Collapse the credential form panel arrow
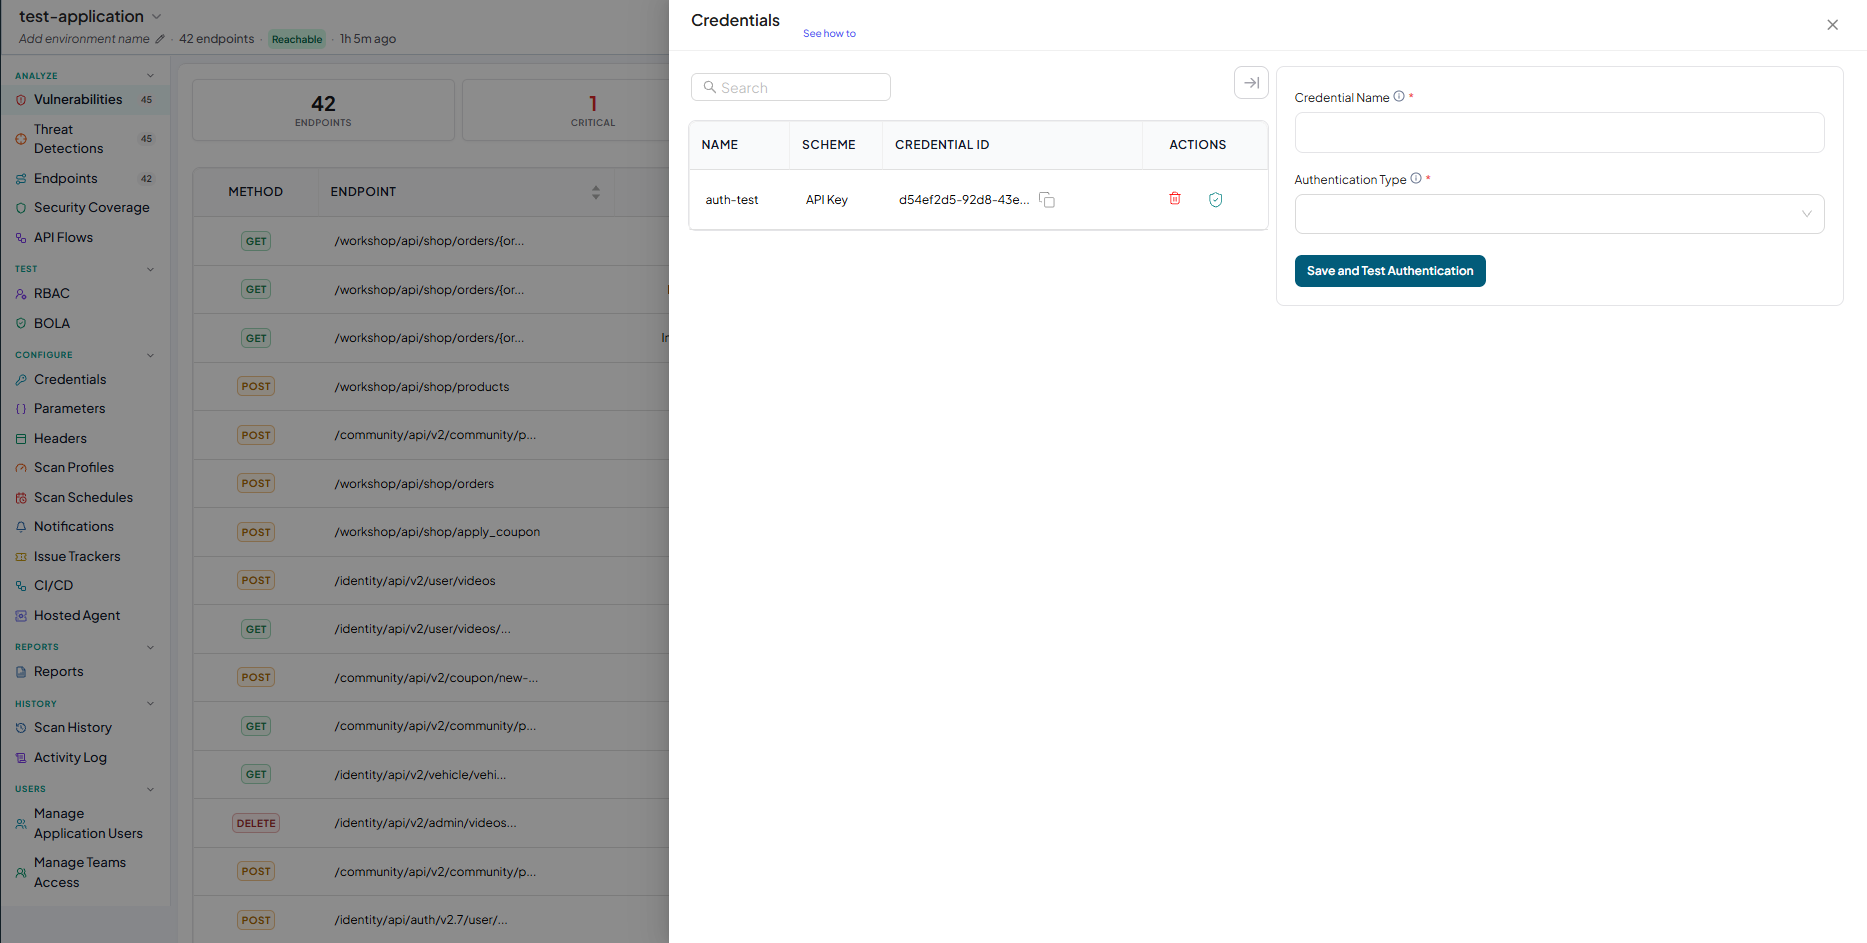 coord(1251,83)
